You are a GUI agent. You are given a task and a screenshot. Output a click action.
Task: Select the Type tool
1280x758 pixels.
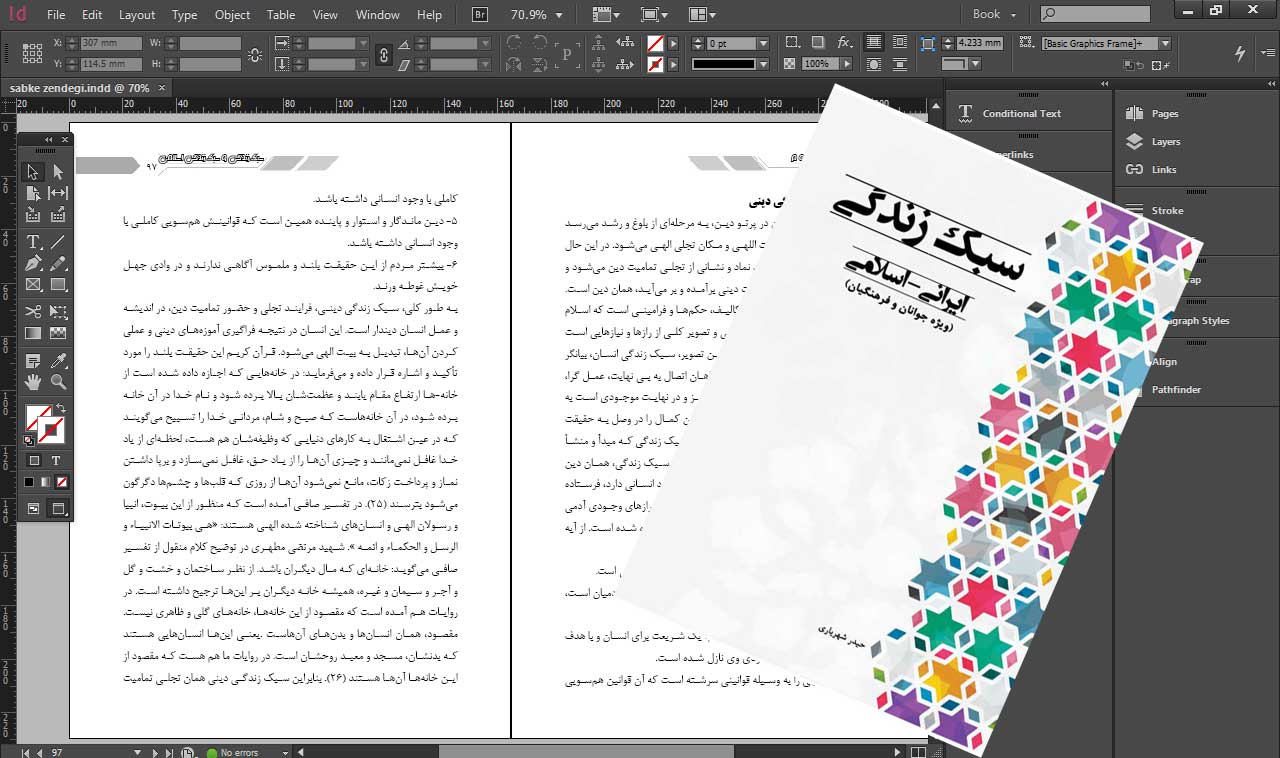pyautogui.click(x=32, y=241)
